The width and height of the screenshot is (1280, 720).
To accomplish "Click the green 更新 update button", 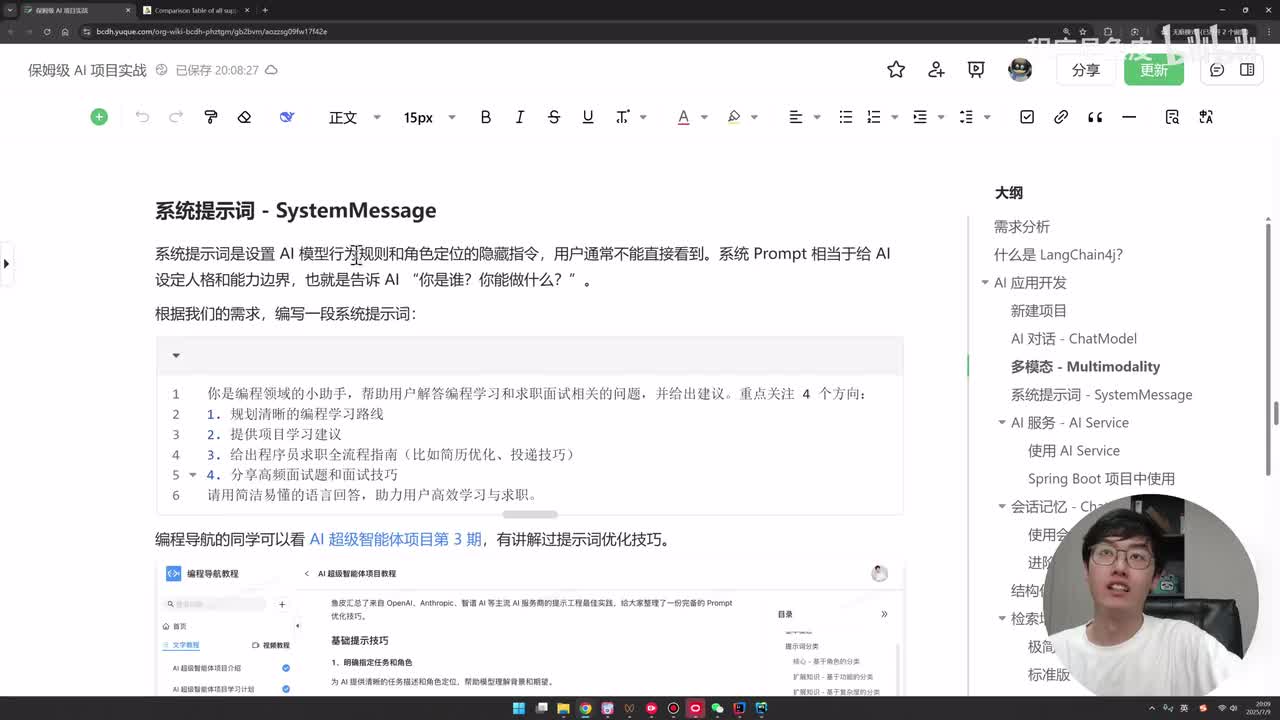I will click(x=1154, y=69).
